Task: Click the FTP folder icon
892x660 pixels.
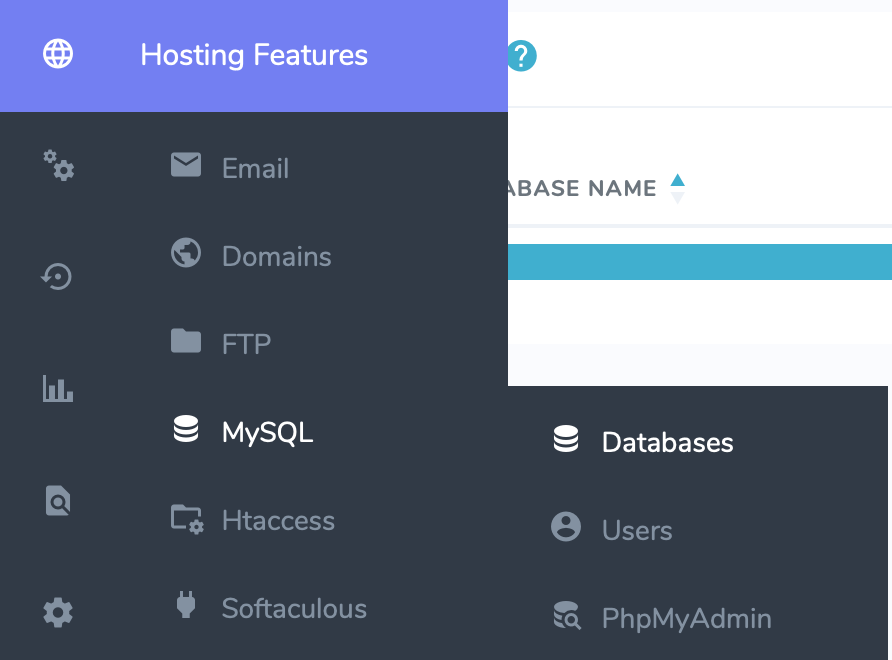Action: (x=185, y=342)
